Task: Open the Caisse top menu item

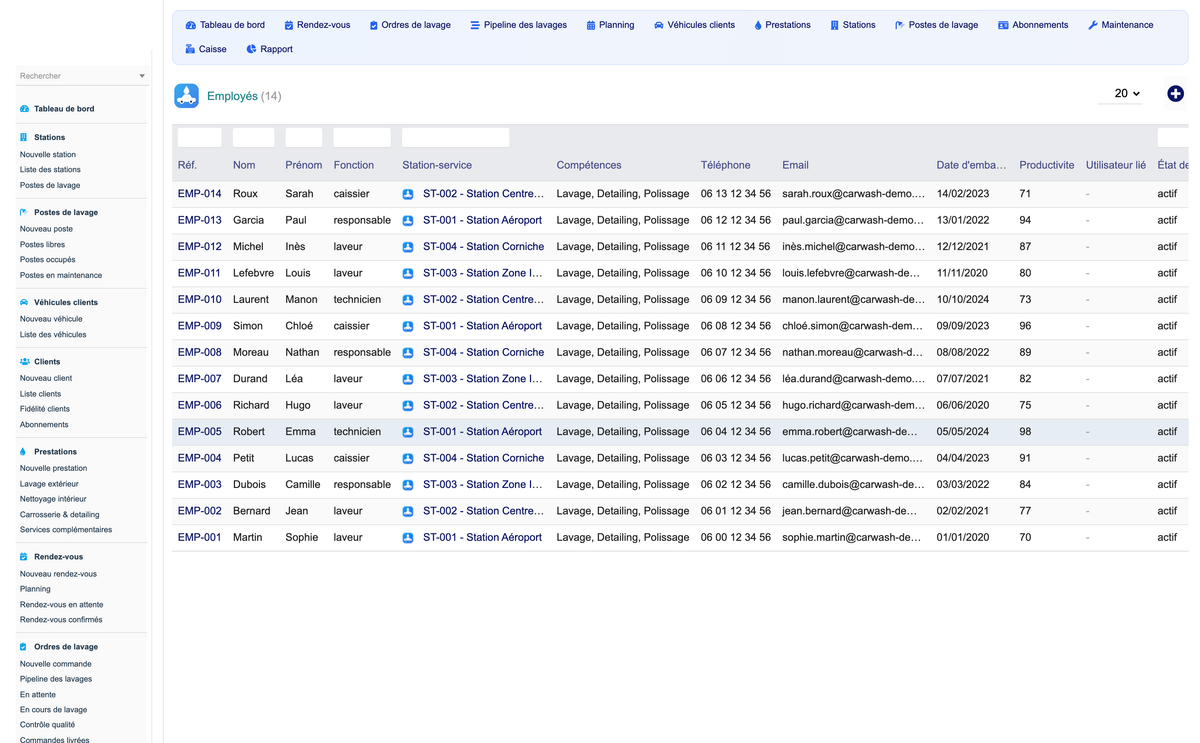Action: tap(206, 49)
